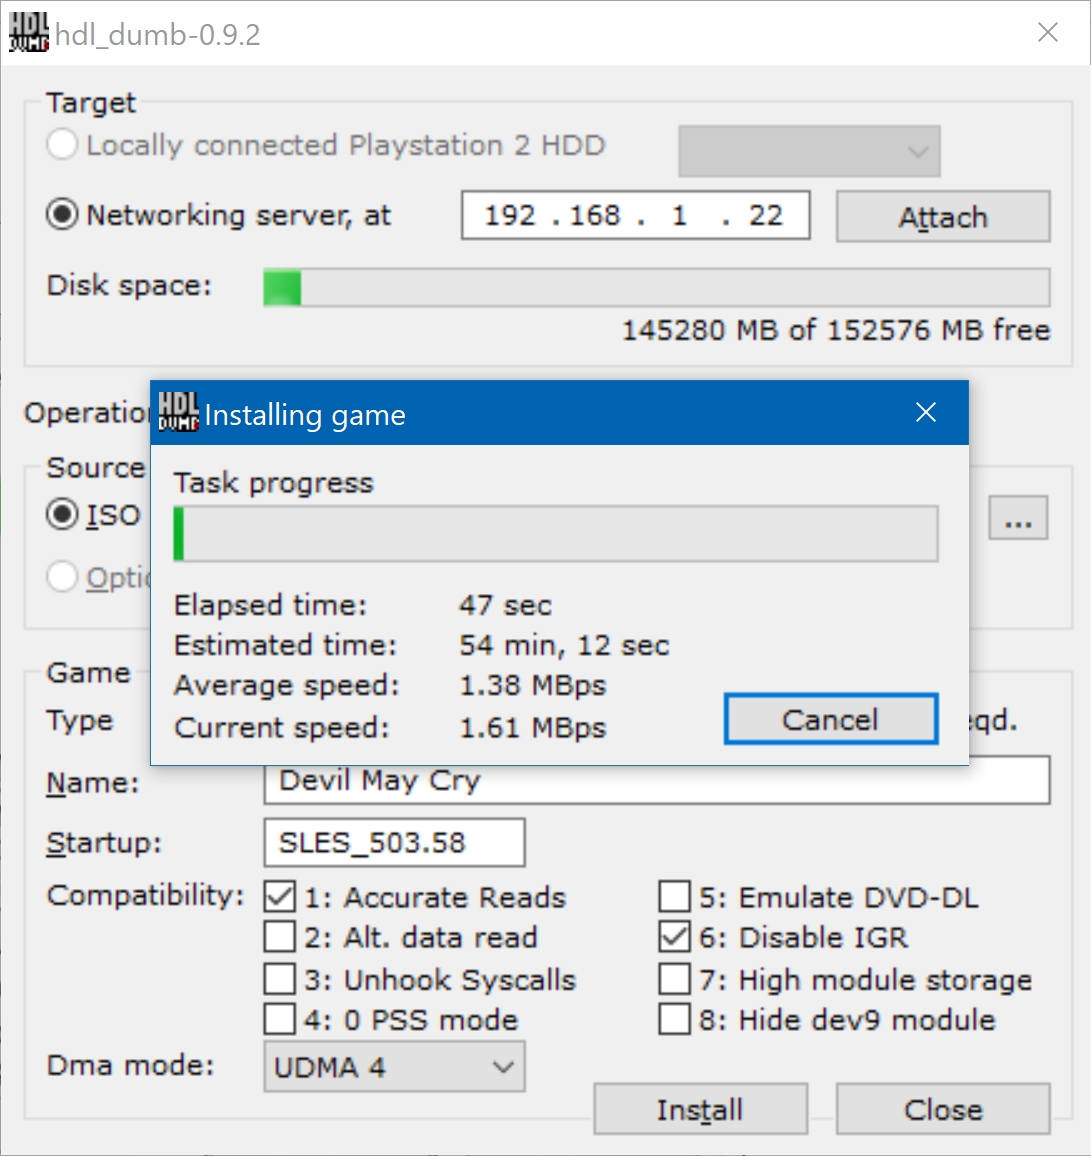Enable 8: Hide dev9 module checkbox

coord(675,1020)
